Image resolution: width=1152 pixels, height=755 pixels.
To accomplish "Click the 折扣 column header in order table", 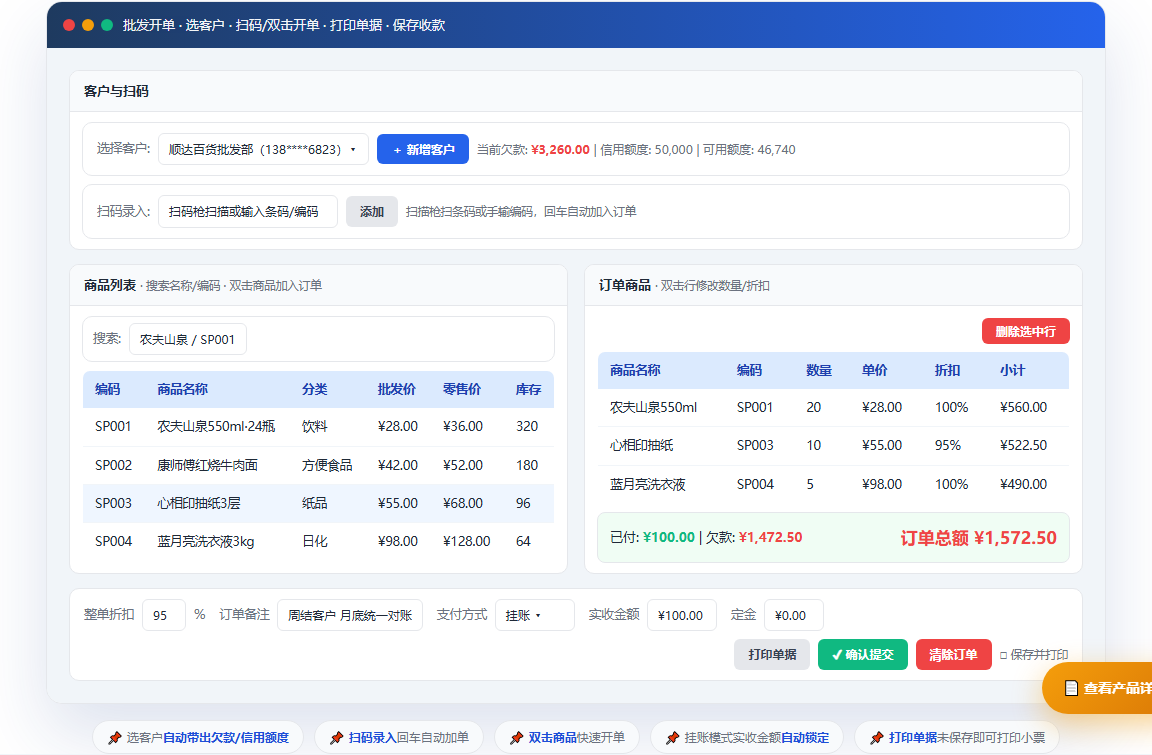I will click(x=947, y=370).
